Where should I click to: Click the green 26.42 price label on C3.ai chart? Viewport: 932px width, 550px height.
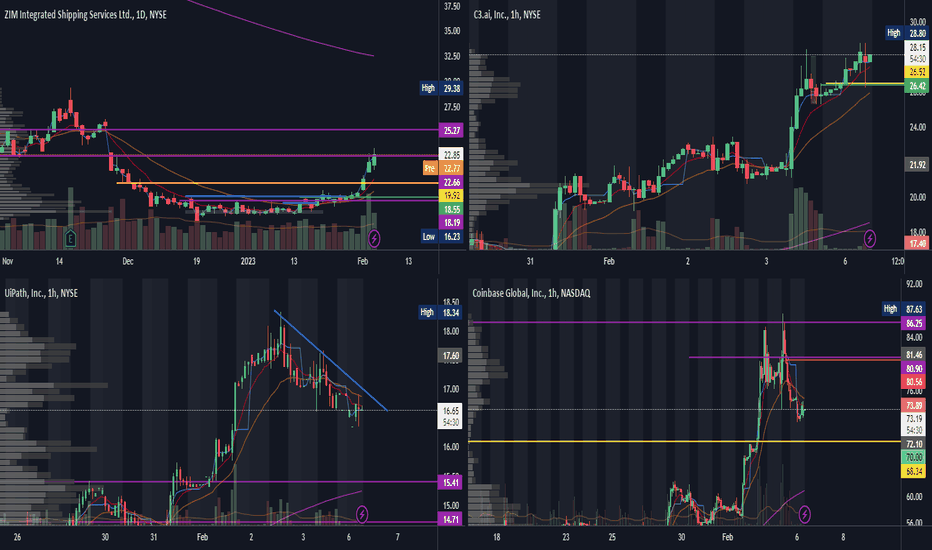click(917, 86)
